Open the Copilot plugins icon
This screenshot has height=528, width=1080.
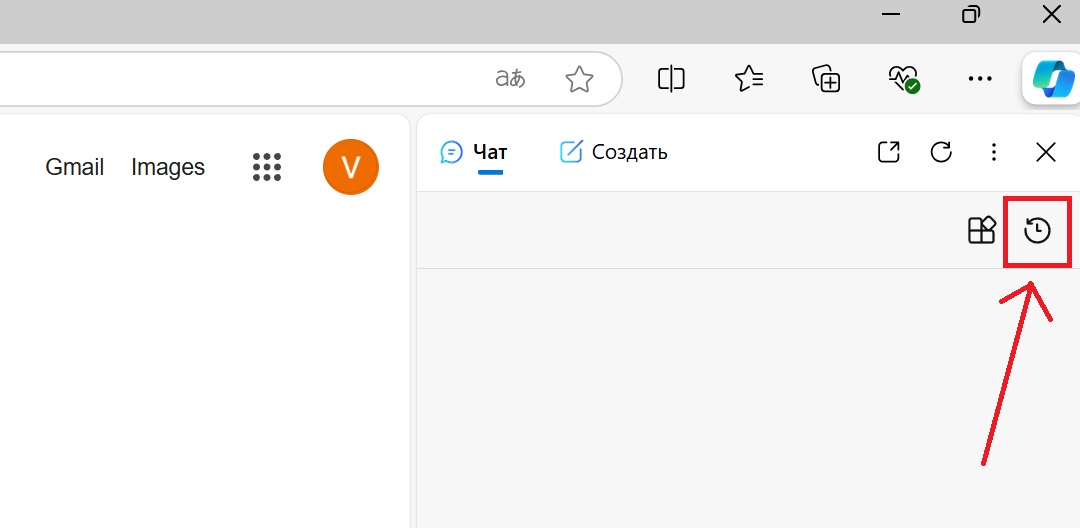pyautogui.click(x=982, y=231)
